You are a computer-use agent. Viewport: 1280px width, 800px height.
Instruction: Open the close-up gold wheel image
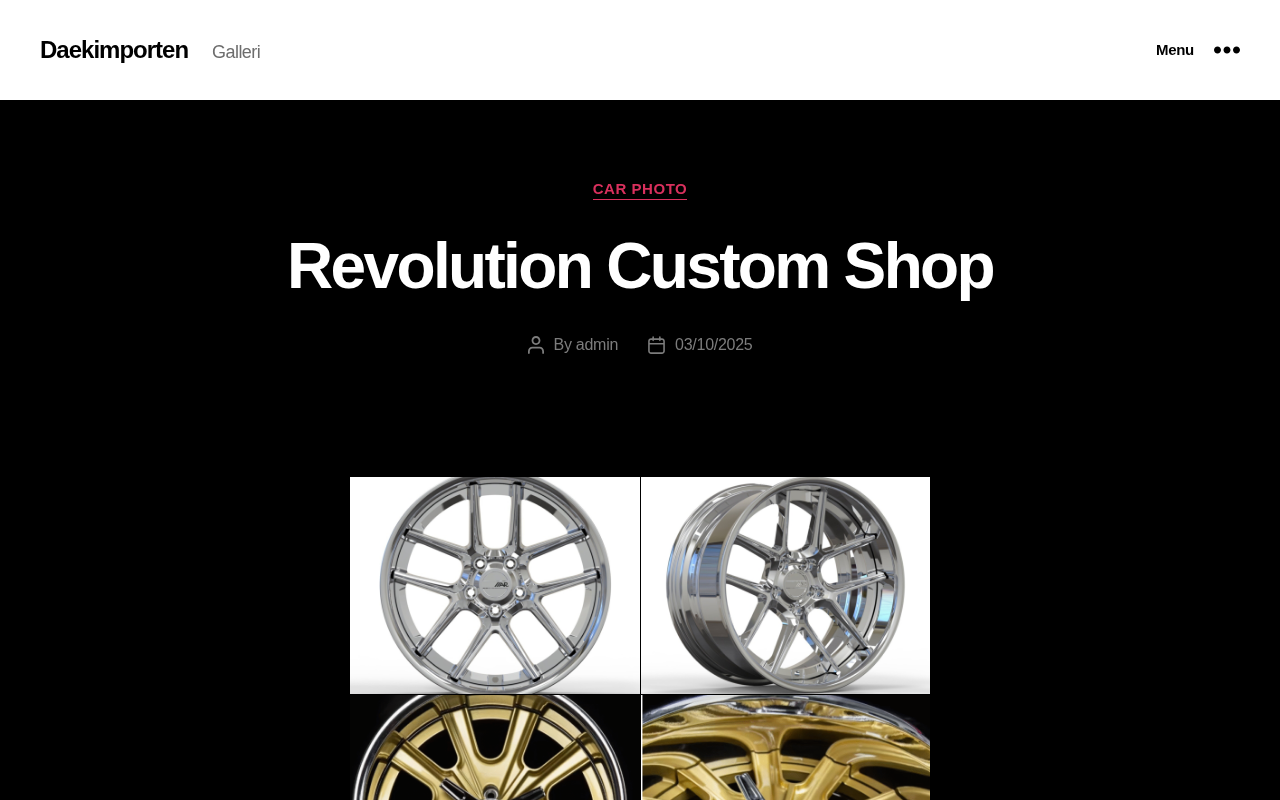click(x=786, y=748)
